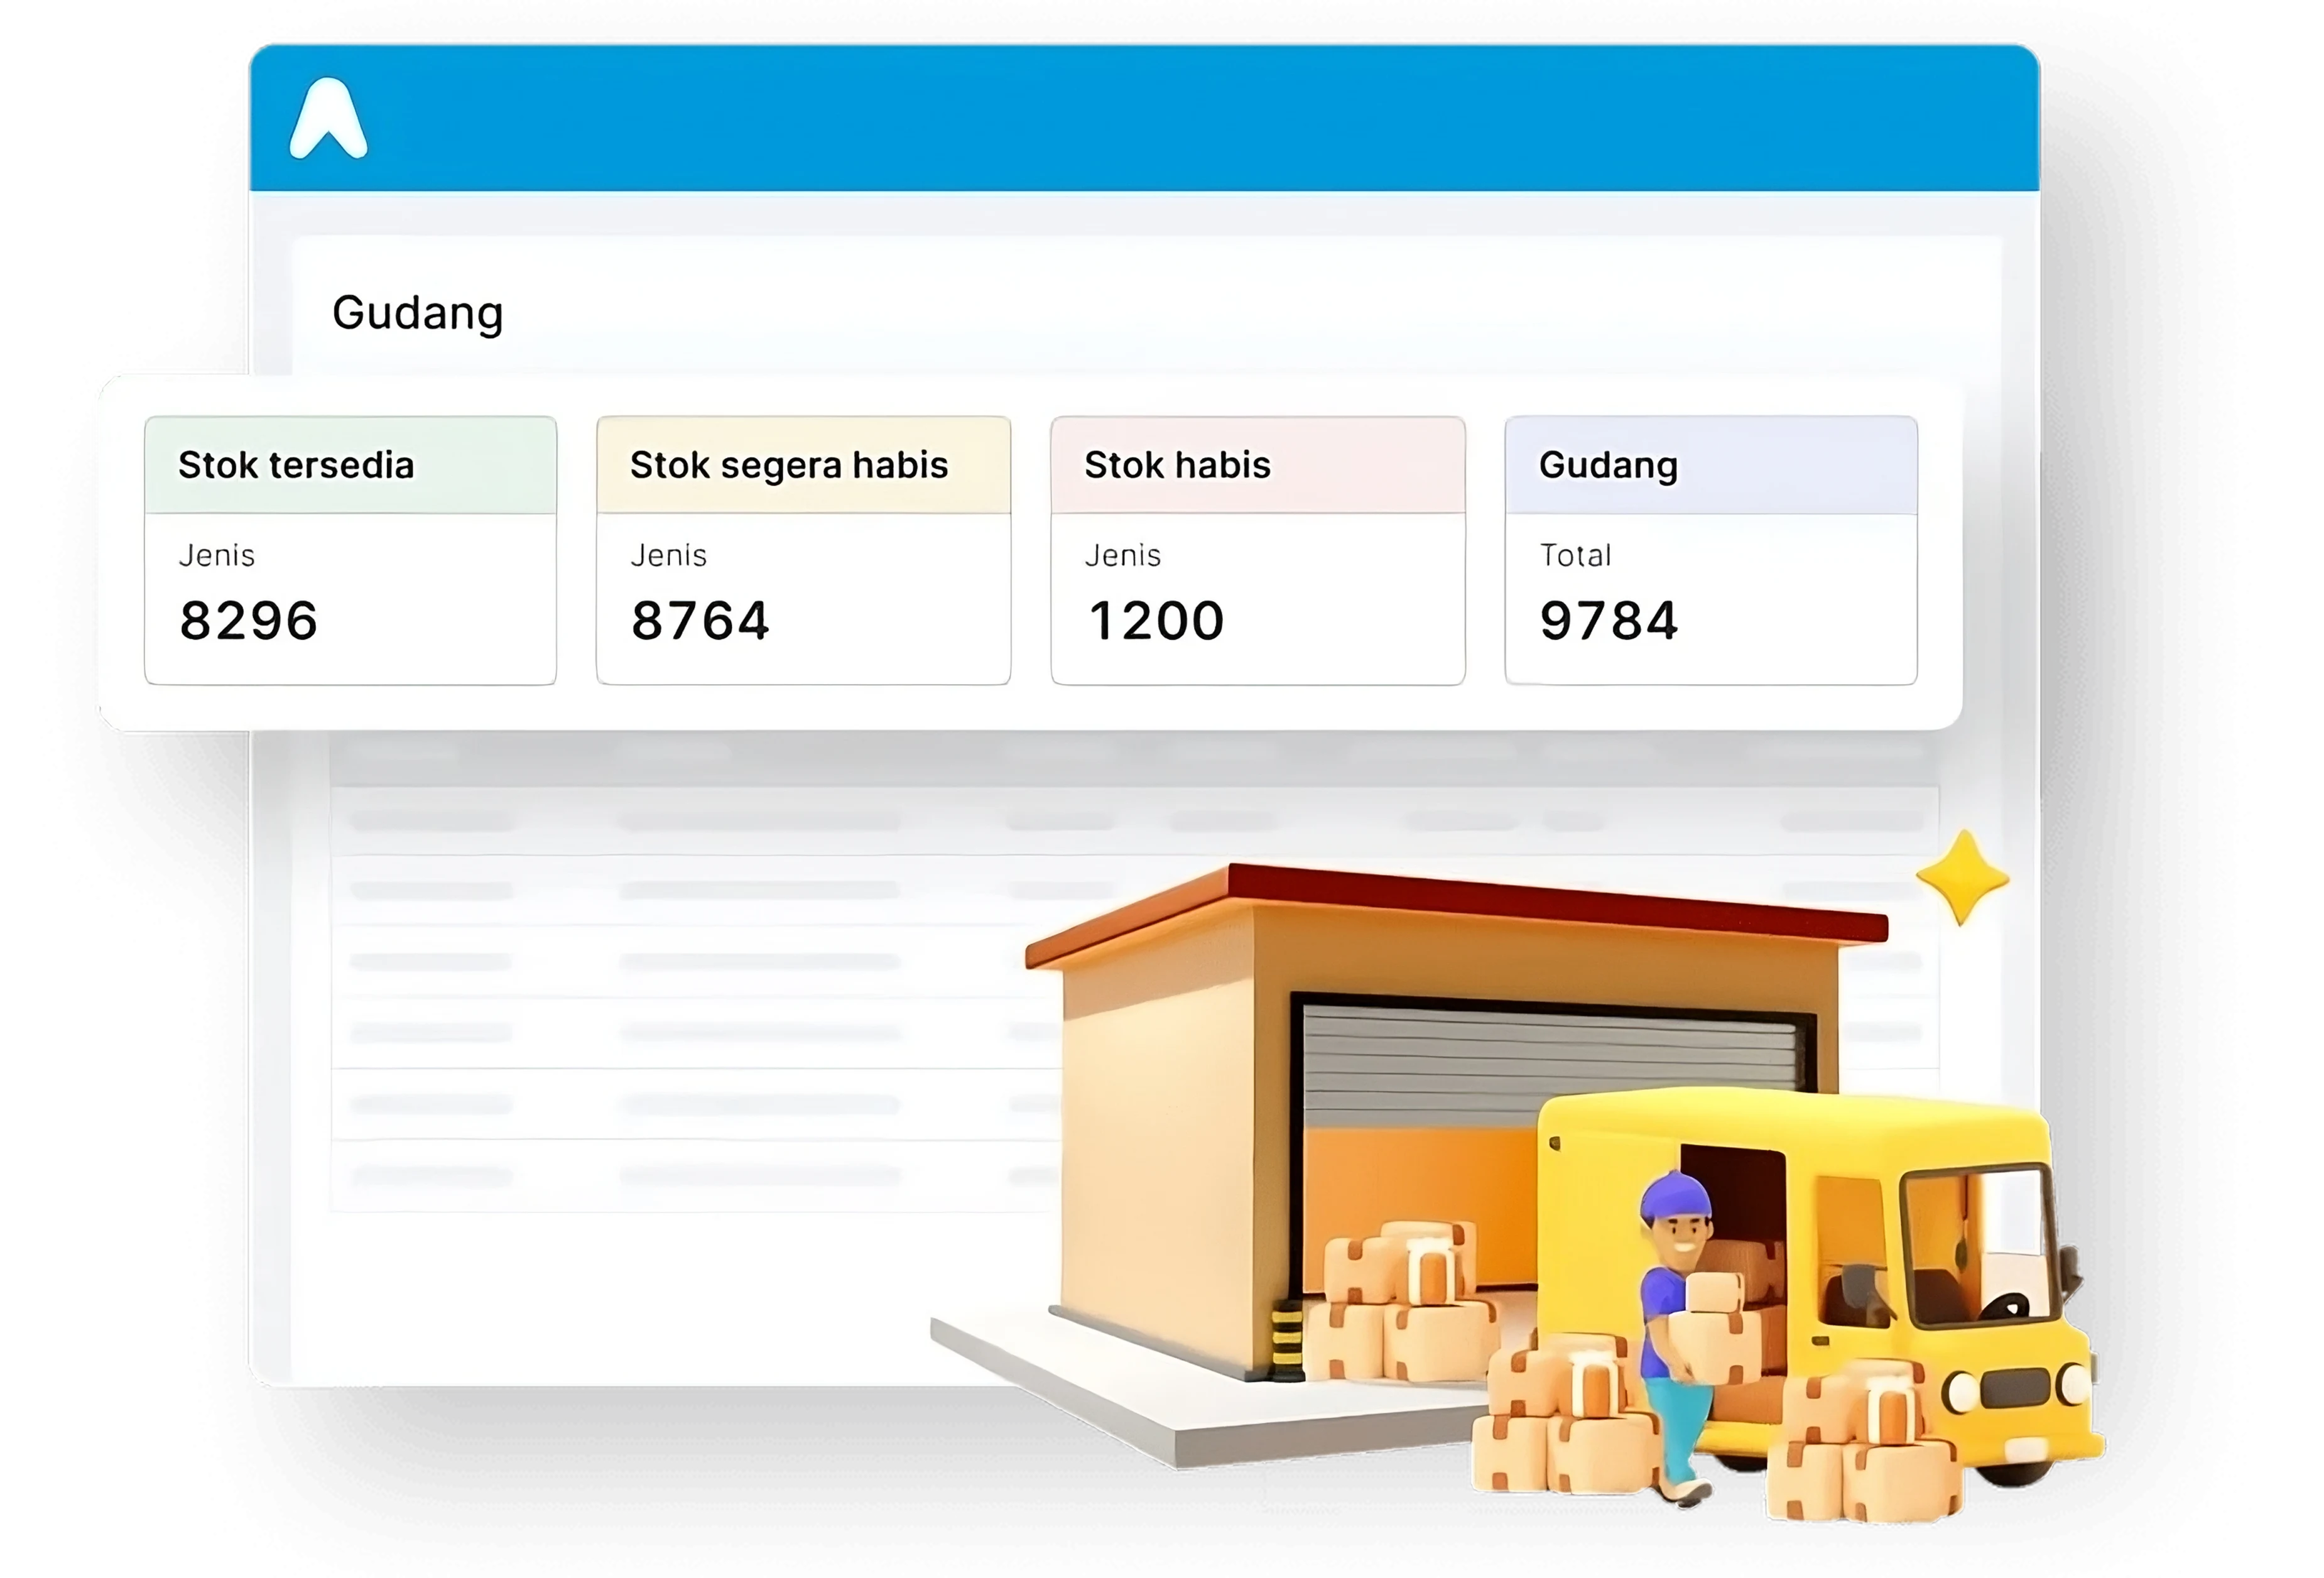Open the Gudang total card
This screenshot has width=2324, height=1578.
(x=1711, y=550)
